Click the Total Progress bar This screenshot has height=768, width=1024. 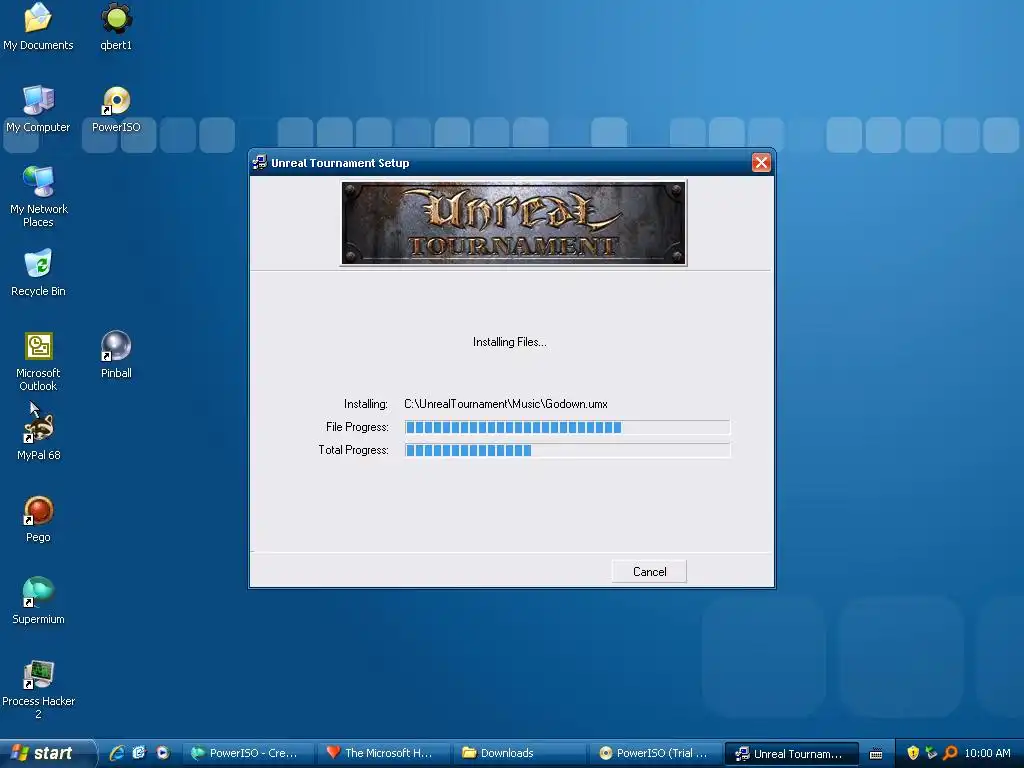(x=567, y=450)
